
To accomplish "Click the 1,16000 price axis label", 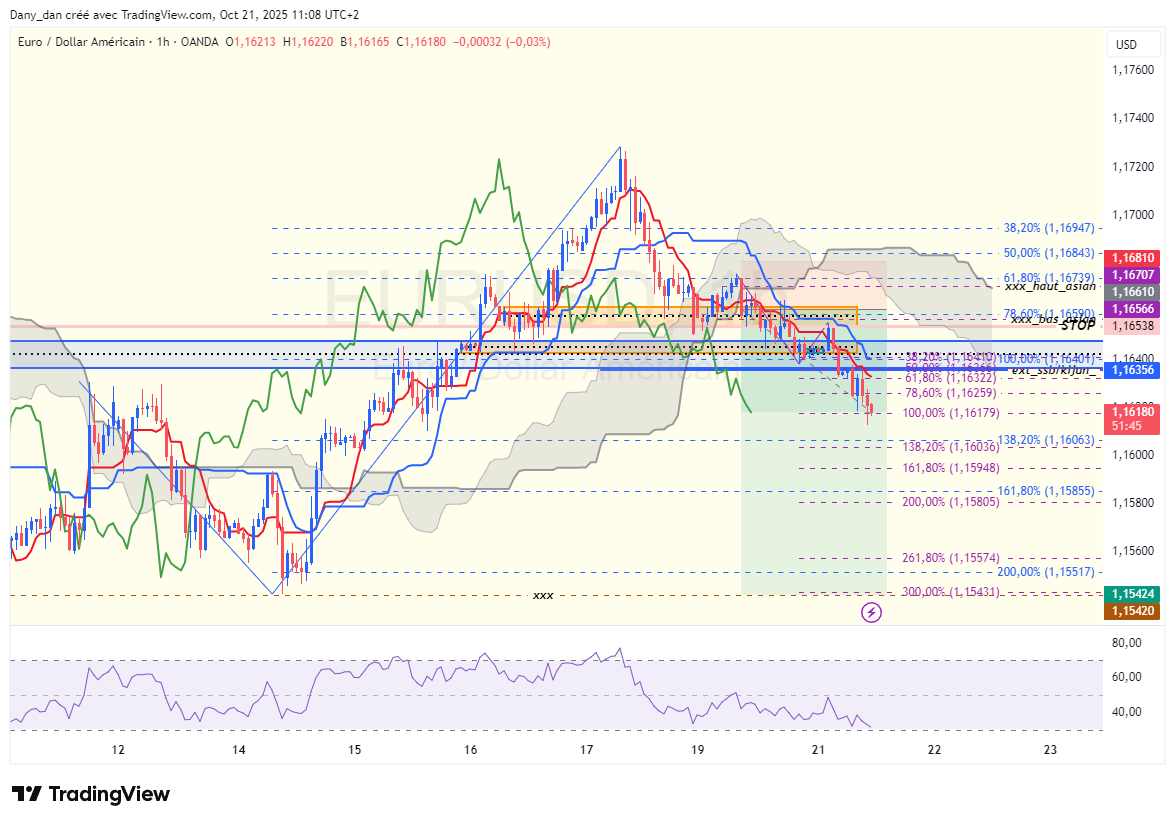I will pyautogui.click(x=1133, y=455).
